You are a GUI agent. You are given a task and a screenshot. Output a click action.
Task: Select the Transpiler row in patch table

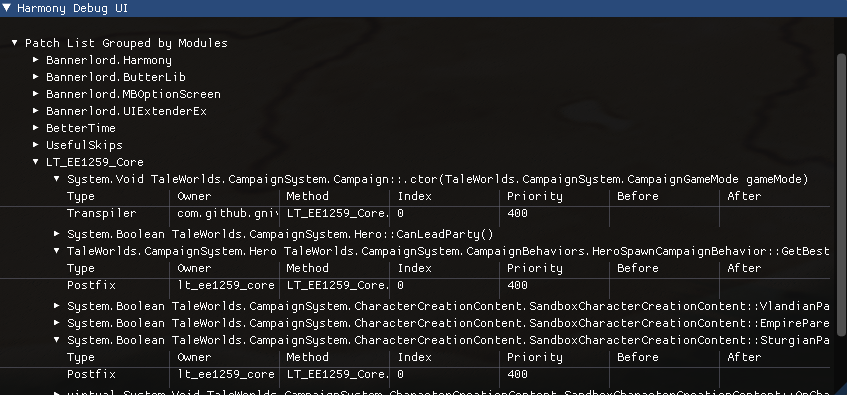pos(415,213)
